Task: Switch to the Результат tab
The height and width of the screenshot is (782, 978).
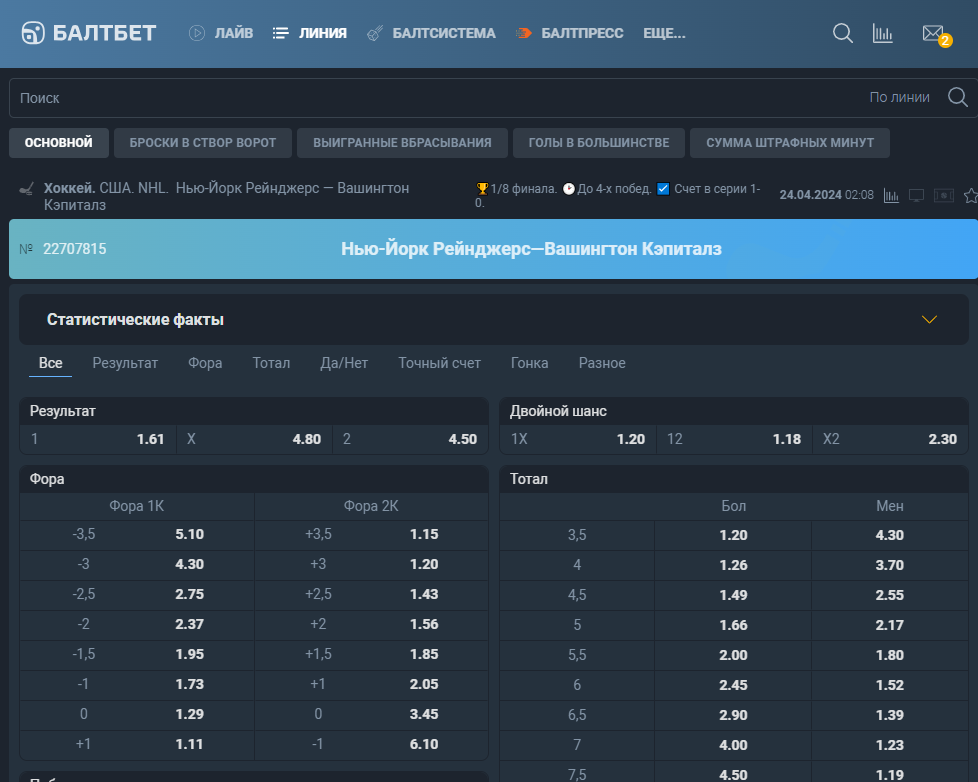Action: coord(125,363)
